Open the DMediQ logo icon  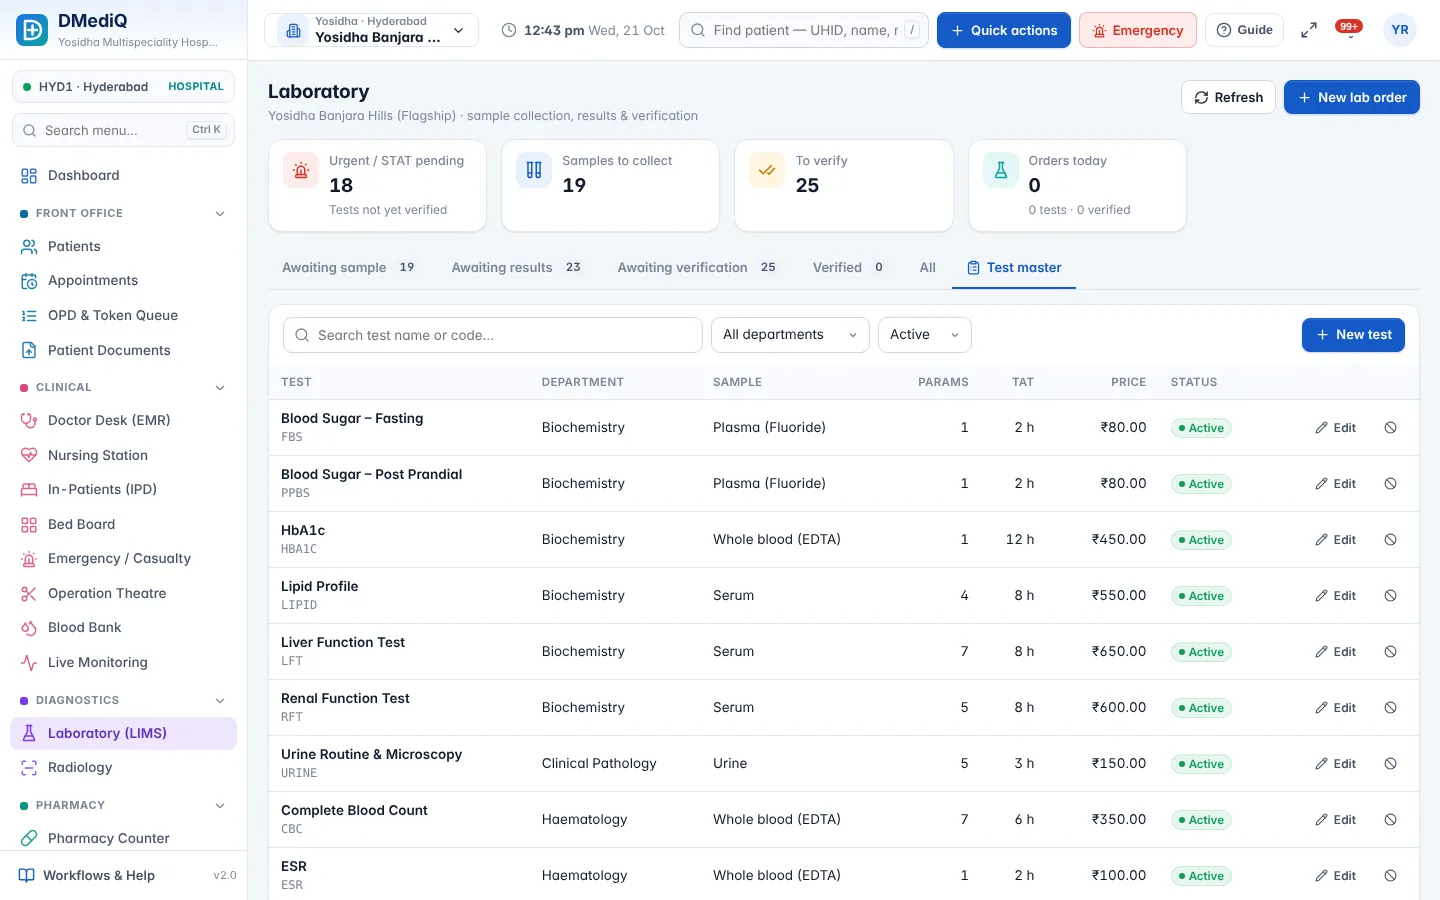[x=32, y=30]
